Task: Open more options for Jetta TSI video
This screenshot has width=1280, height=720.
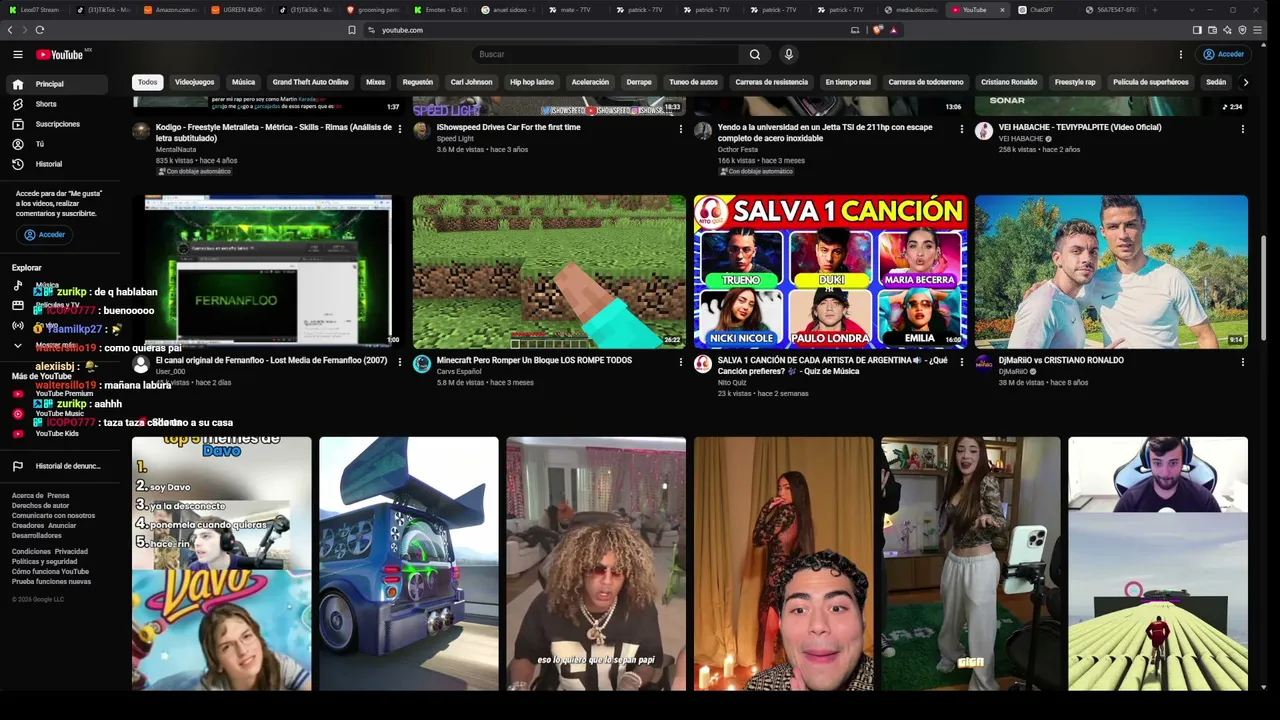Action: 962,129
